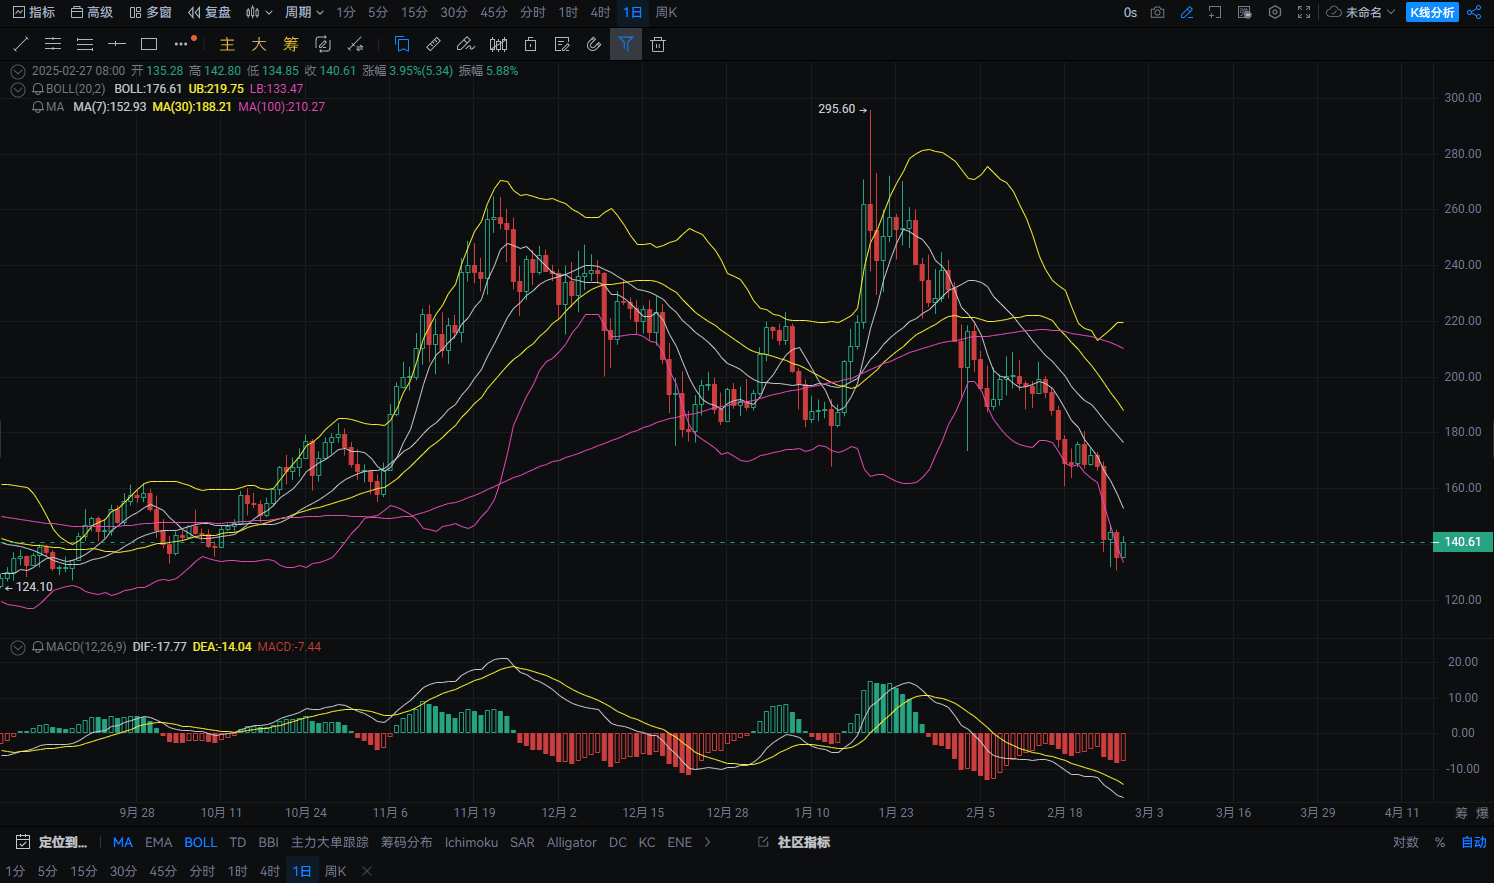Open 社区指标 community indicators link

click(803, 842)
